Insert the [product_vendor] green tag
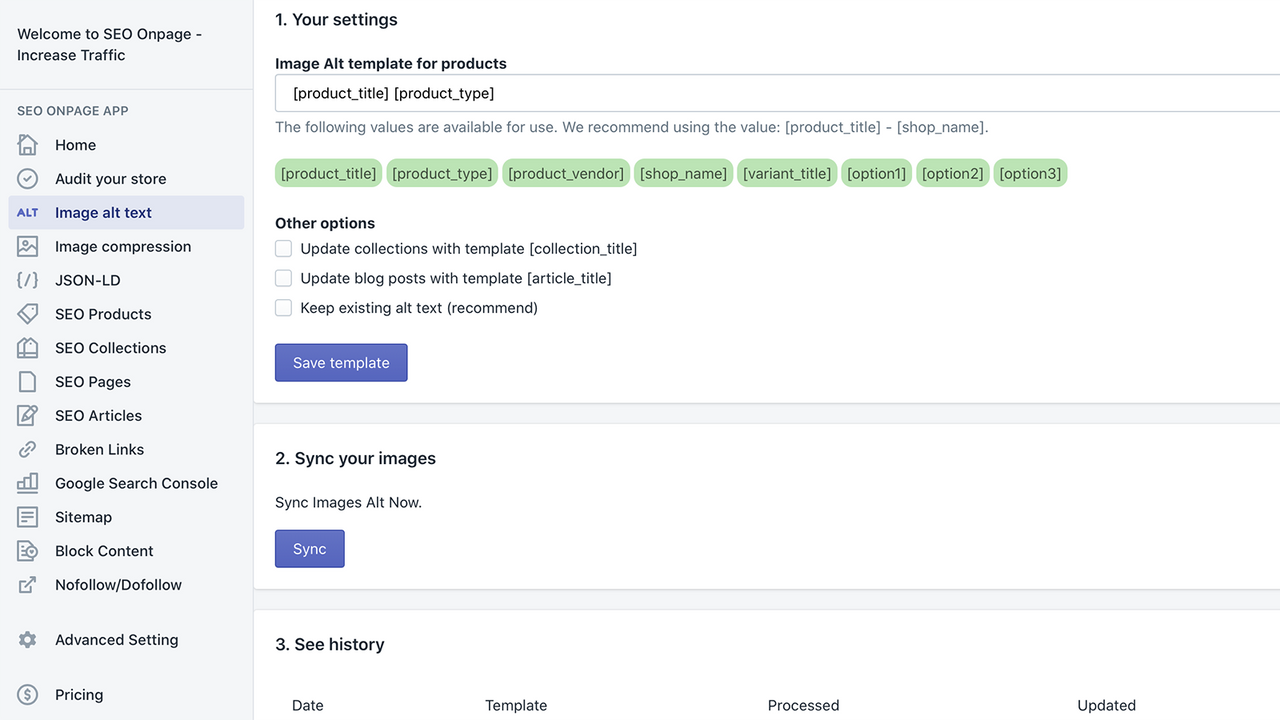Image resolution: width=1280 pixels, height=720 pixels. [566, 174]
